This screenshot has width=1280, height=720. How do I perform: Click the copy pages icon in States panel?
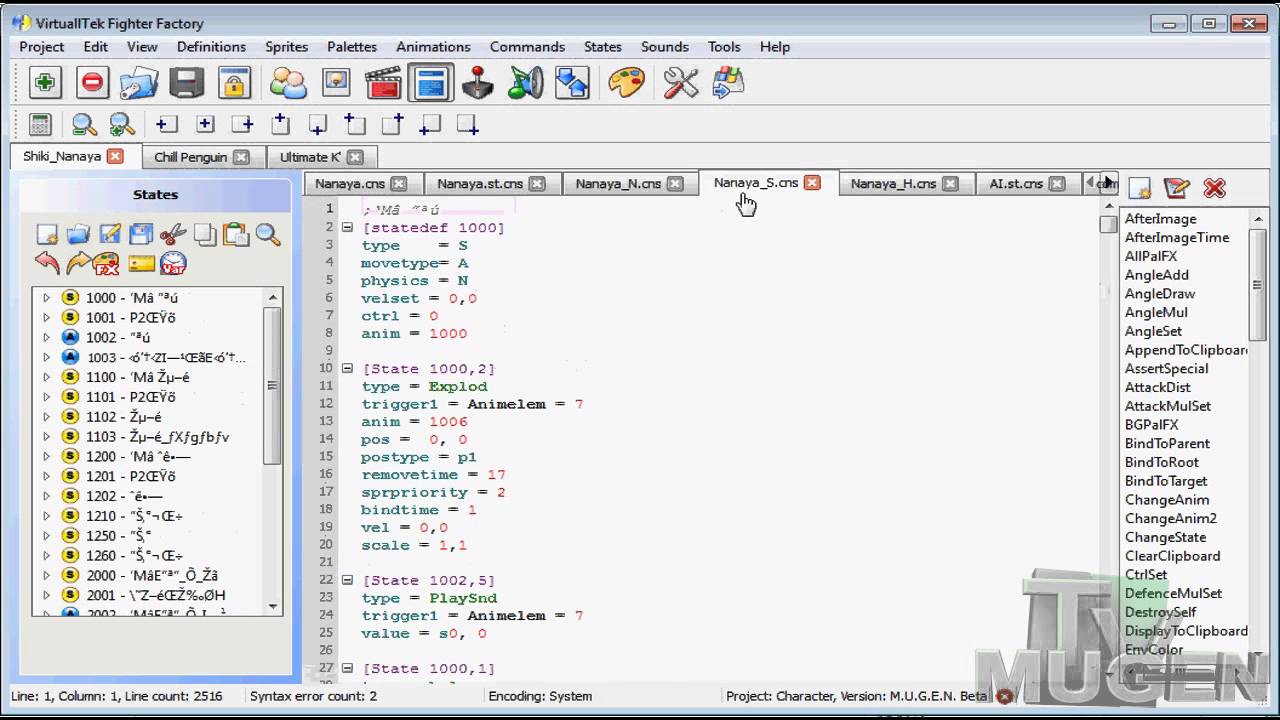tap(205, 235)
